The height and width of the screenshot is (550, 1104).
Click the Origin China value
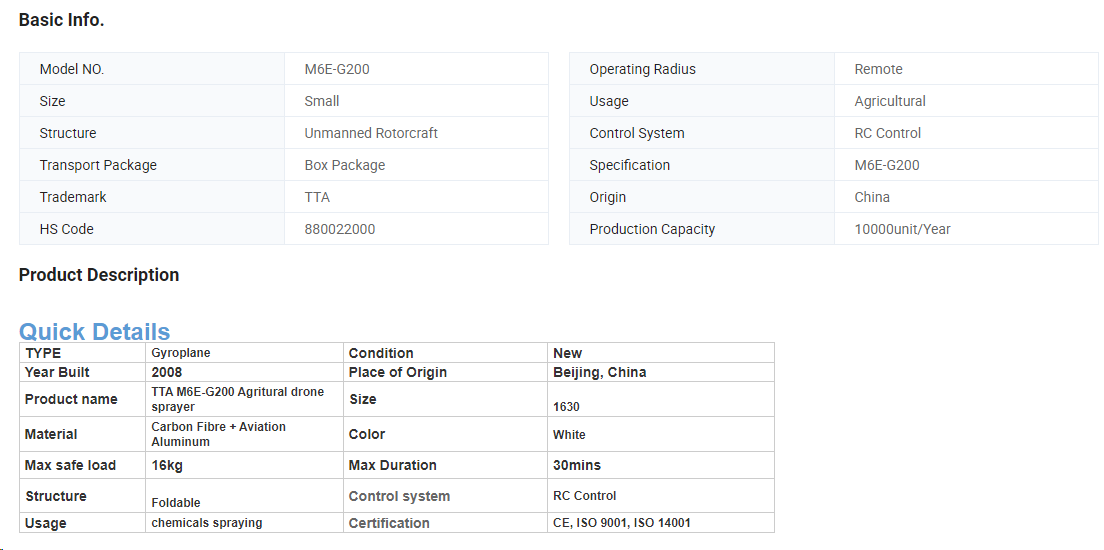[872, 197]
